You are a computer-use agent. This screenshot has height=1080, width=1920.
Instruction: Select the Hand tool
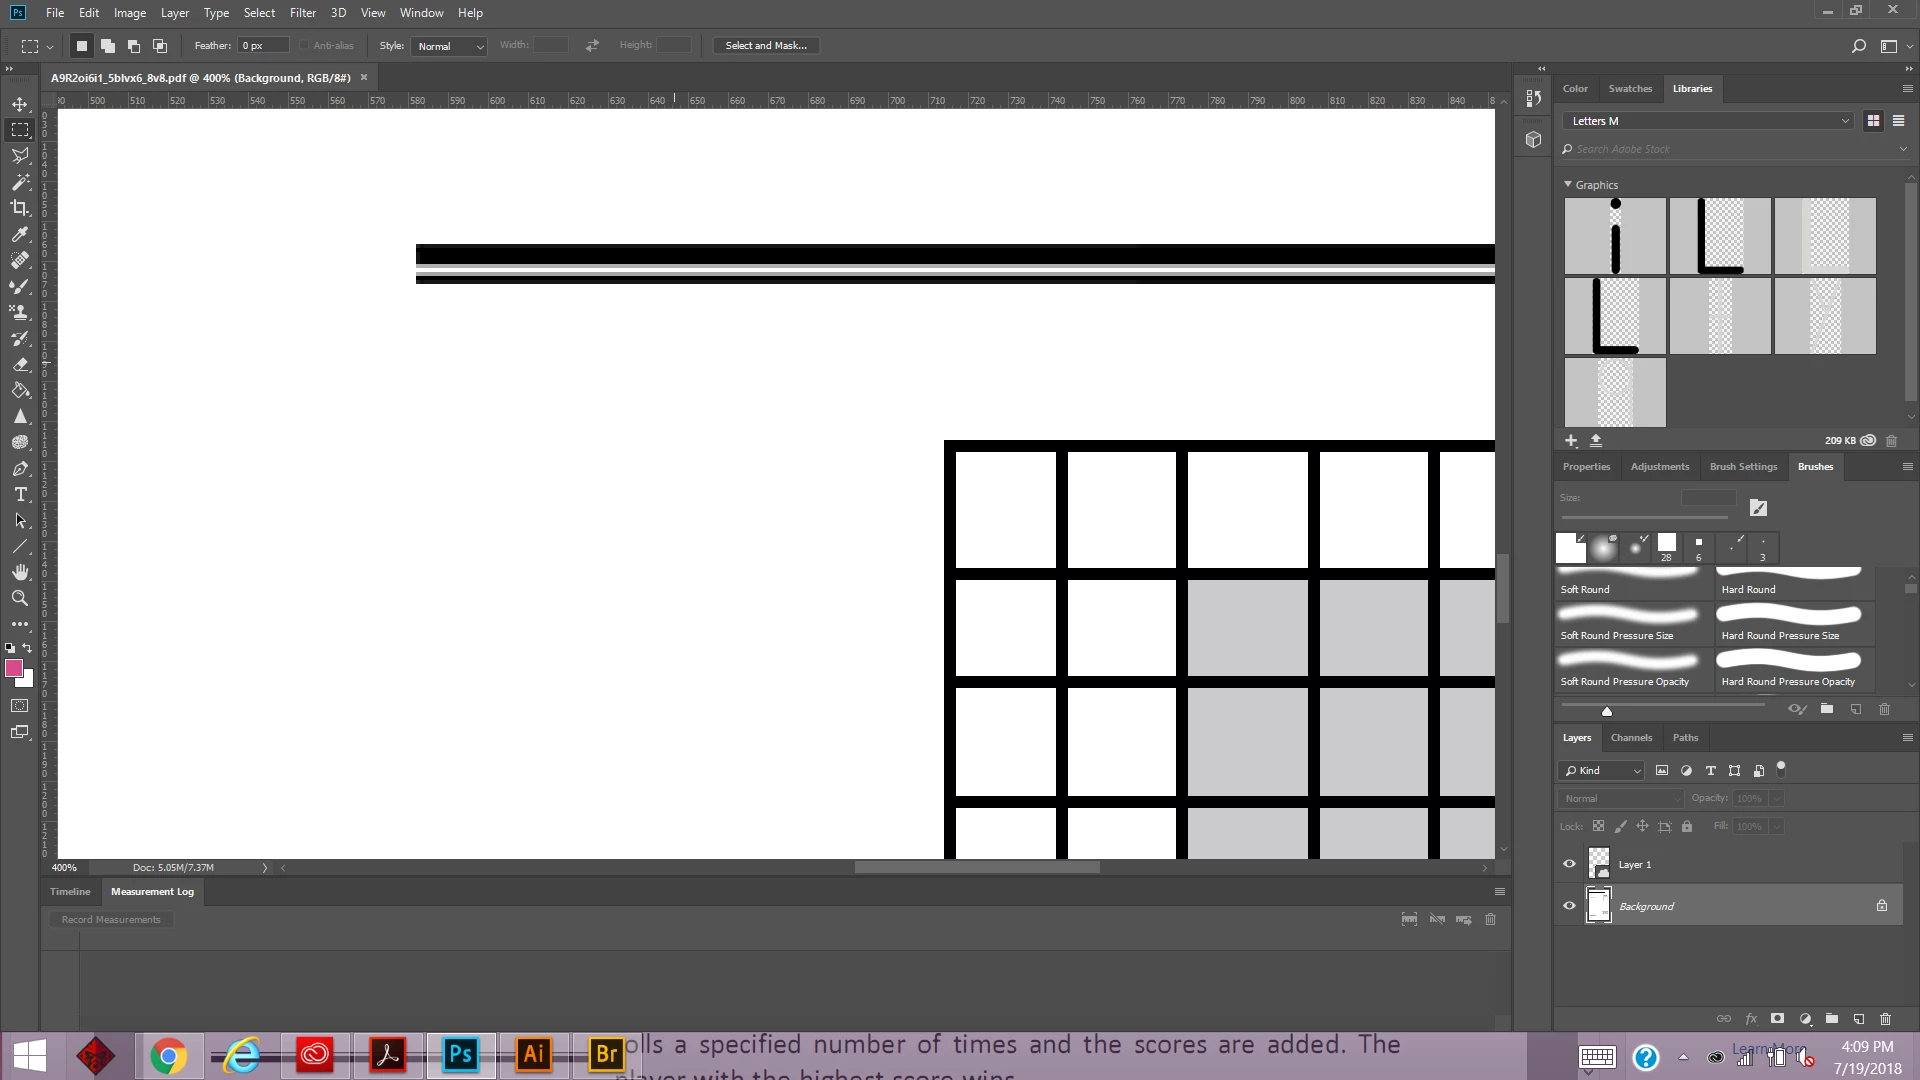pos(20,572)
